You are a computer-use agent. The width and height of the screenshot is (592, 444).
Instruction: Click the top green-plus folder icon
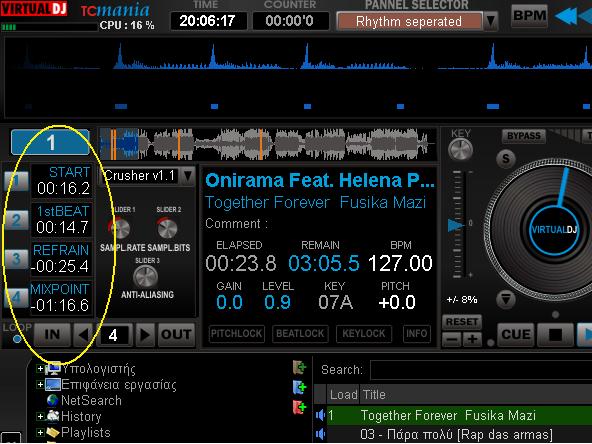click(x=299, y=367)
